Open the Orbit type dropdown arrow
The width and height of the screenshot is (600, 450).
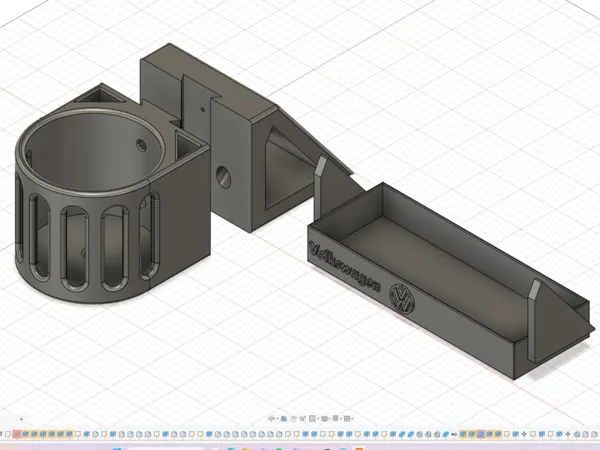pos(277,419)
